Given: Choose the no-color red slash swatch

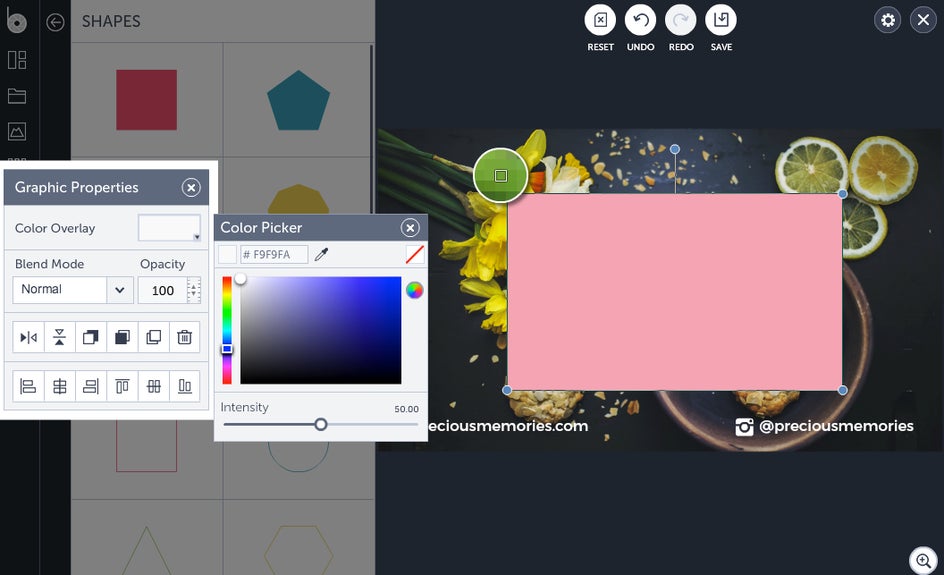Looking at the screenshot, I should pyautogui.click(x=415, y=254).
